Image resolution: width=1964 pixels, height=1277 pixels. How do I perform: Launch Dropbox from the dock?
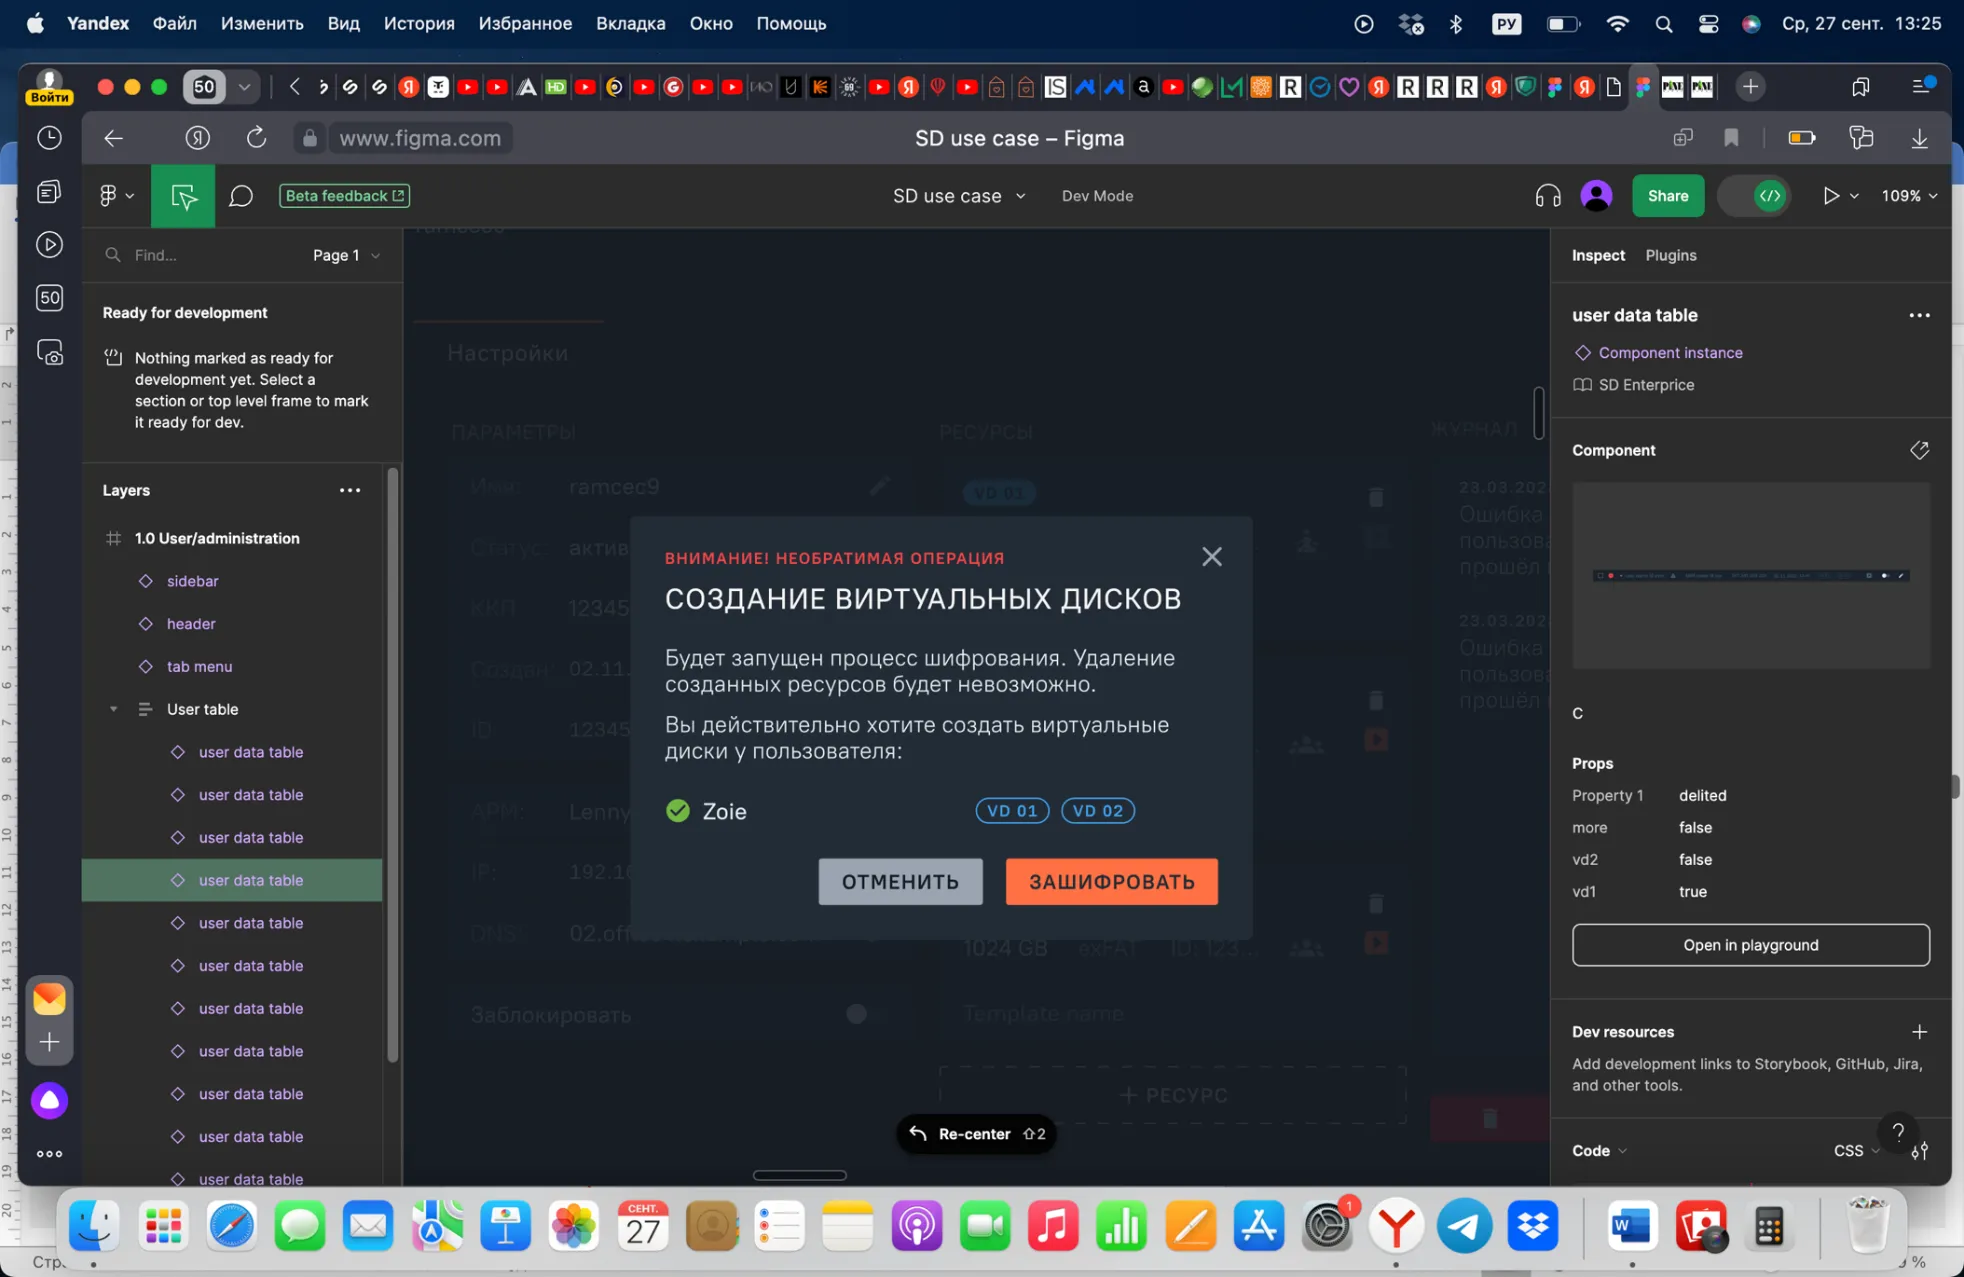point(1532,1226)
